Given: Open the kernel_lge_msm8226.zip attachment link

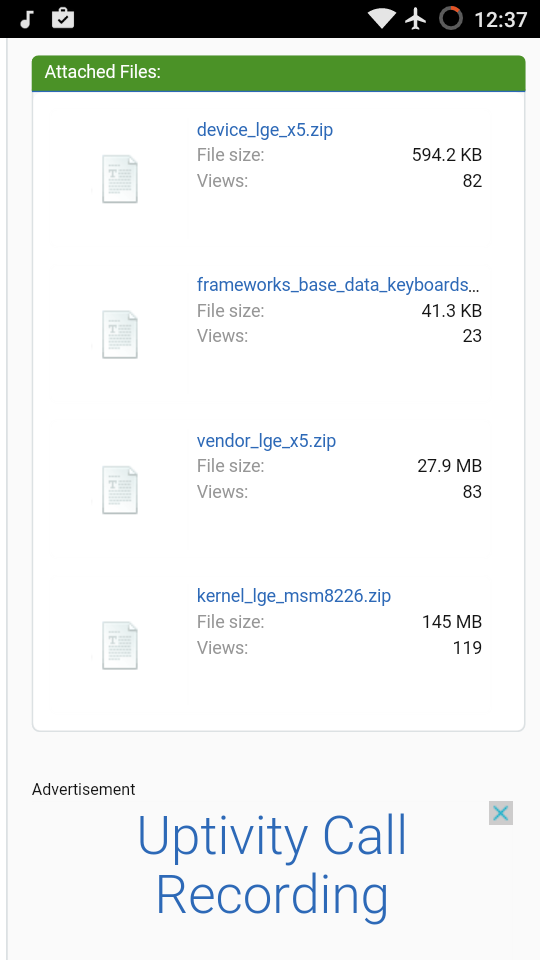Looking at the screenshot, I should (x=294, y=596).
